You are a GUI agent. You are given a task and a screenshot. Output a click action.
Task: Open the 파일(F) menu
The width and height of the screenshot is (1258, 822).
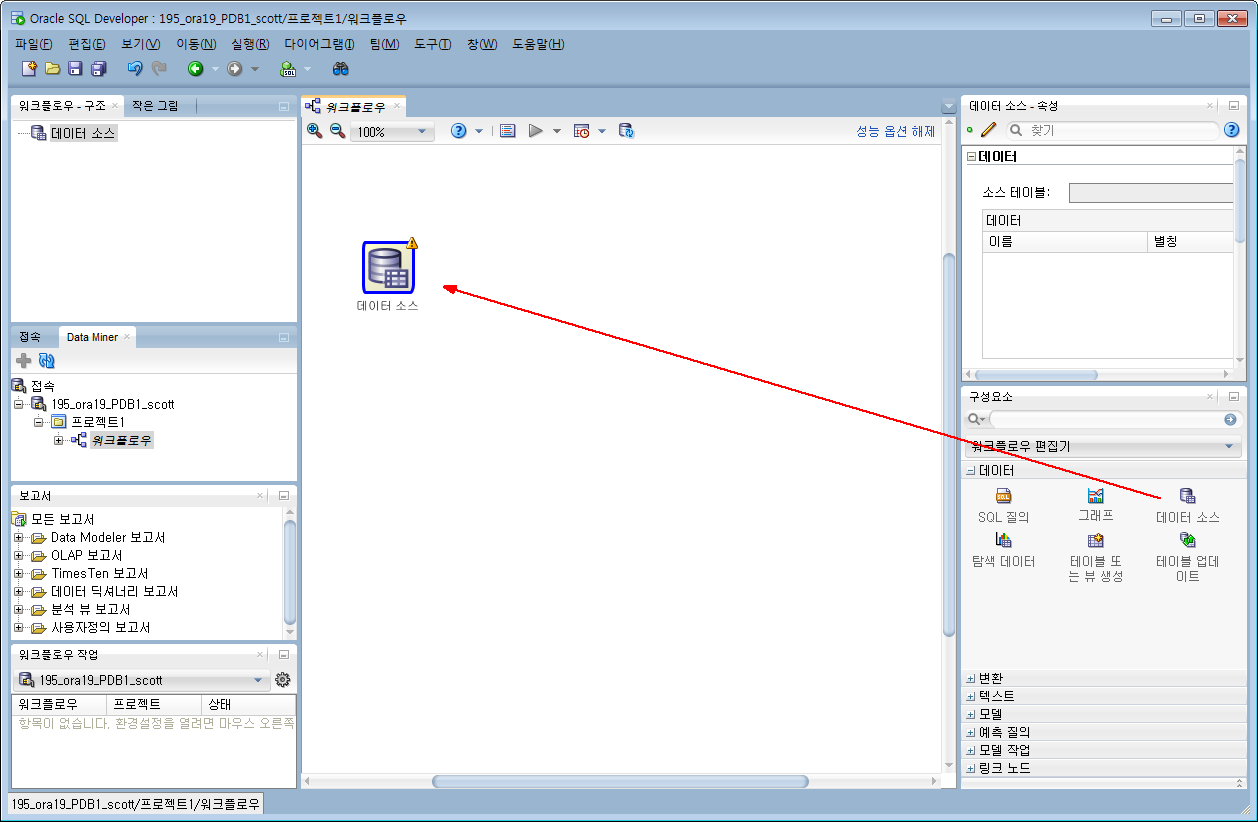(x=34, y=44)
